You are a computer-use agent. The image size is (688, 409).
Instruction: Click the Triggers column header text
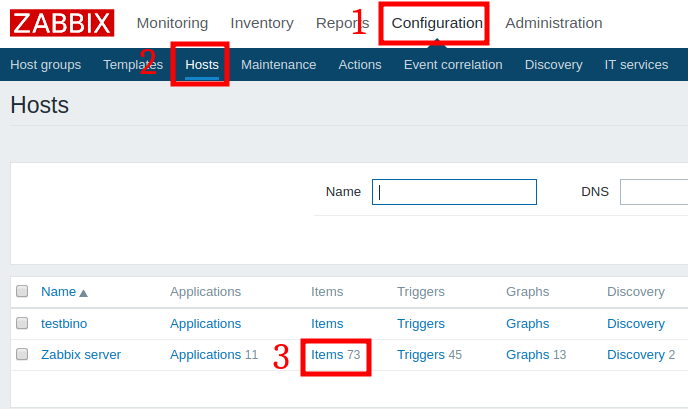pyautogui.click(x=421, y=292)
